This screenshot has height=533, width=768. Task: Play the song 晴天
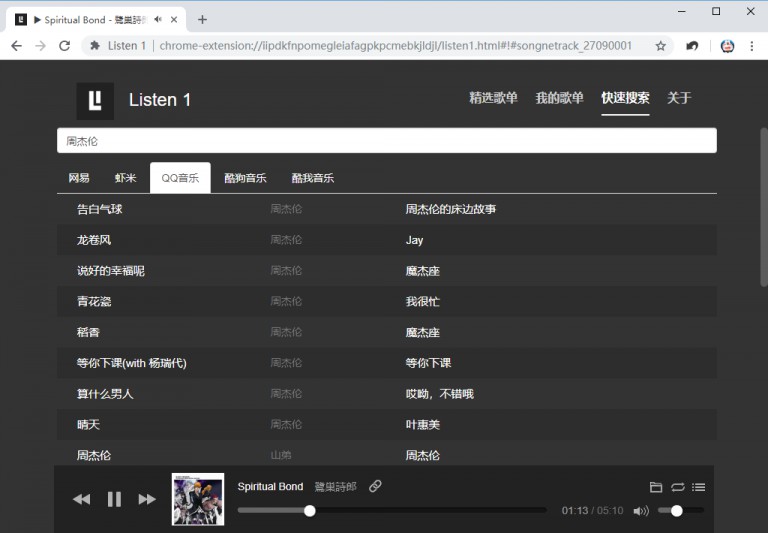pyautogui.click(x=88, y=425)
